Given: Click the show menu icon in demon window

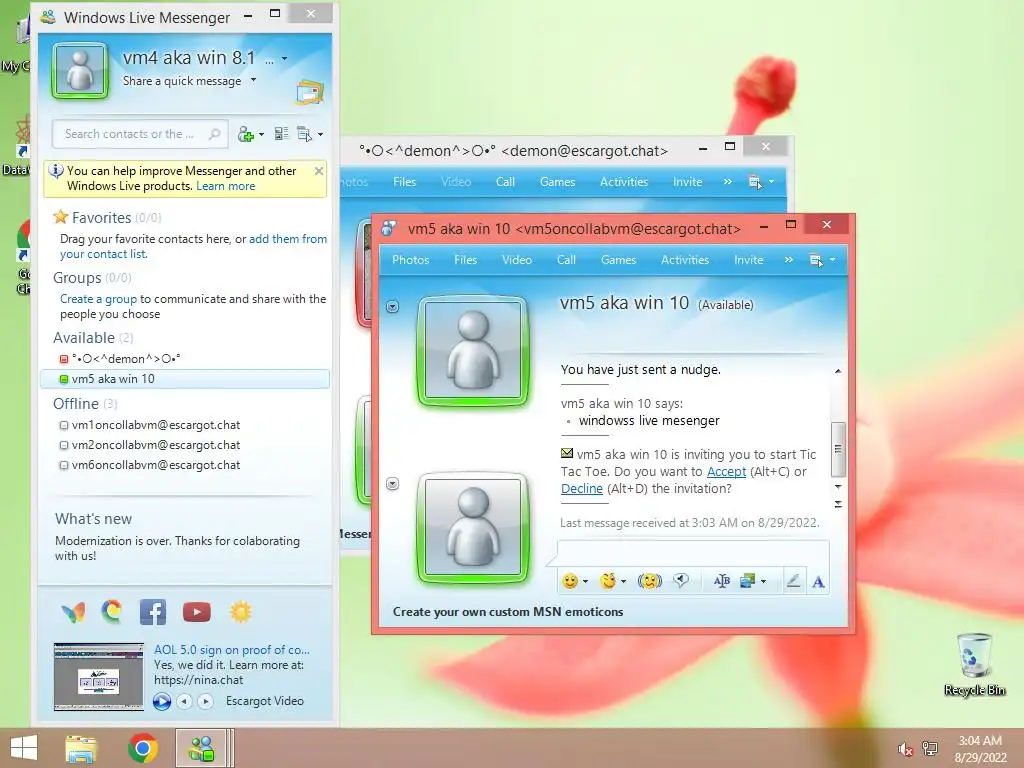Looking at the screenshot, I should point(755,182).
